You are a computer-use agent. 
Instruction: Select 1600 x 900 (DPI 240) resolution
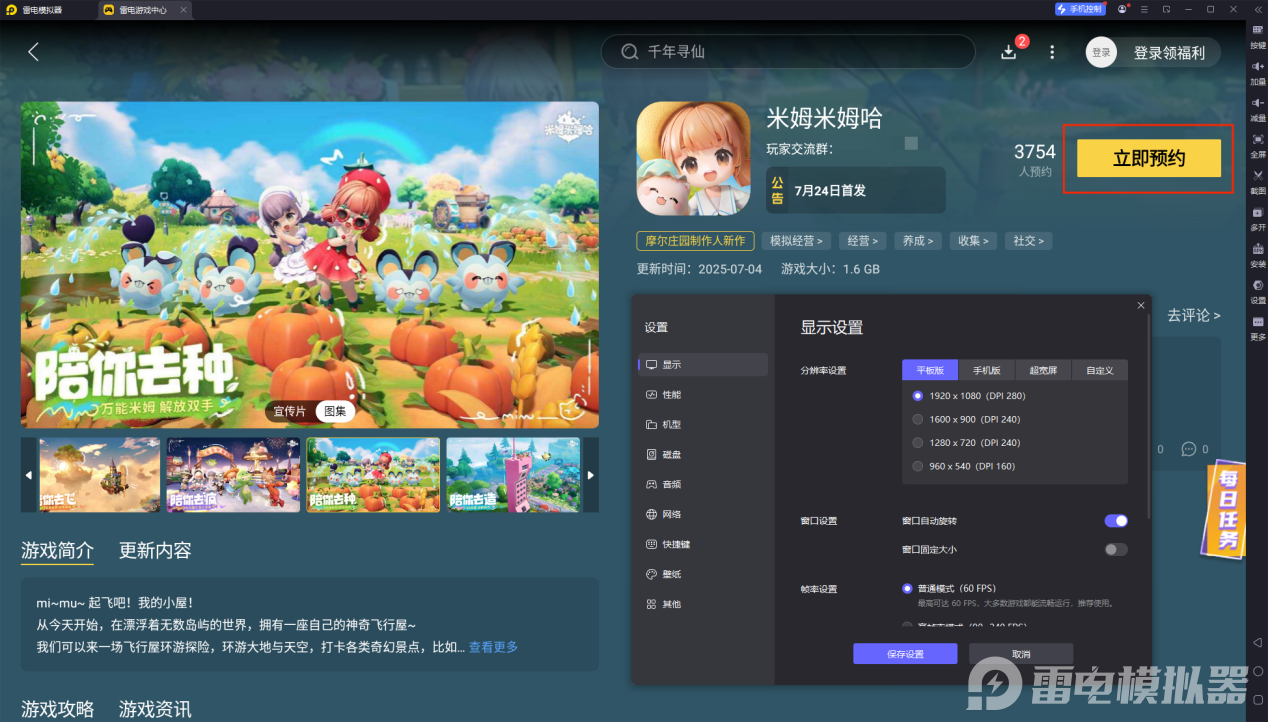click(x=966, y=420)
